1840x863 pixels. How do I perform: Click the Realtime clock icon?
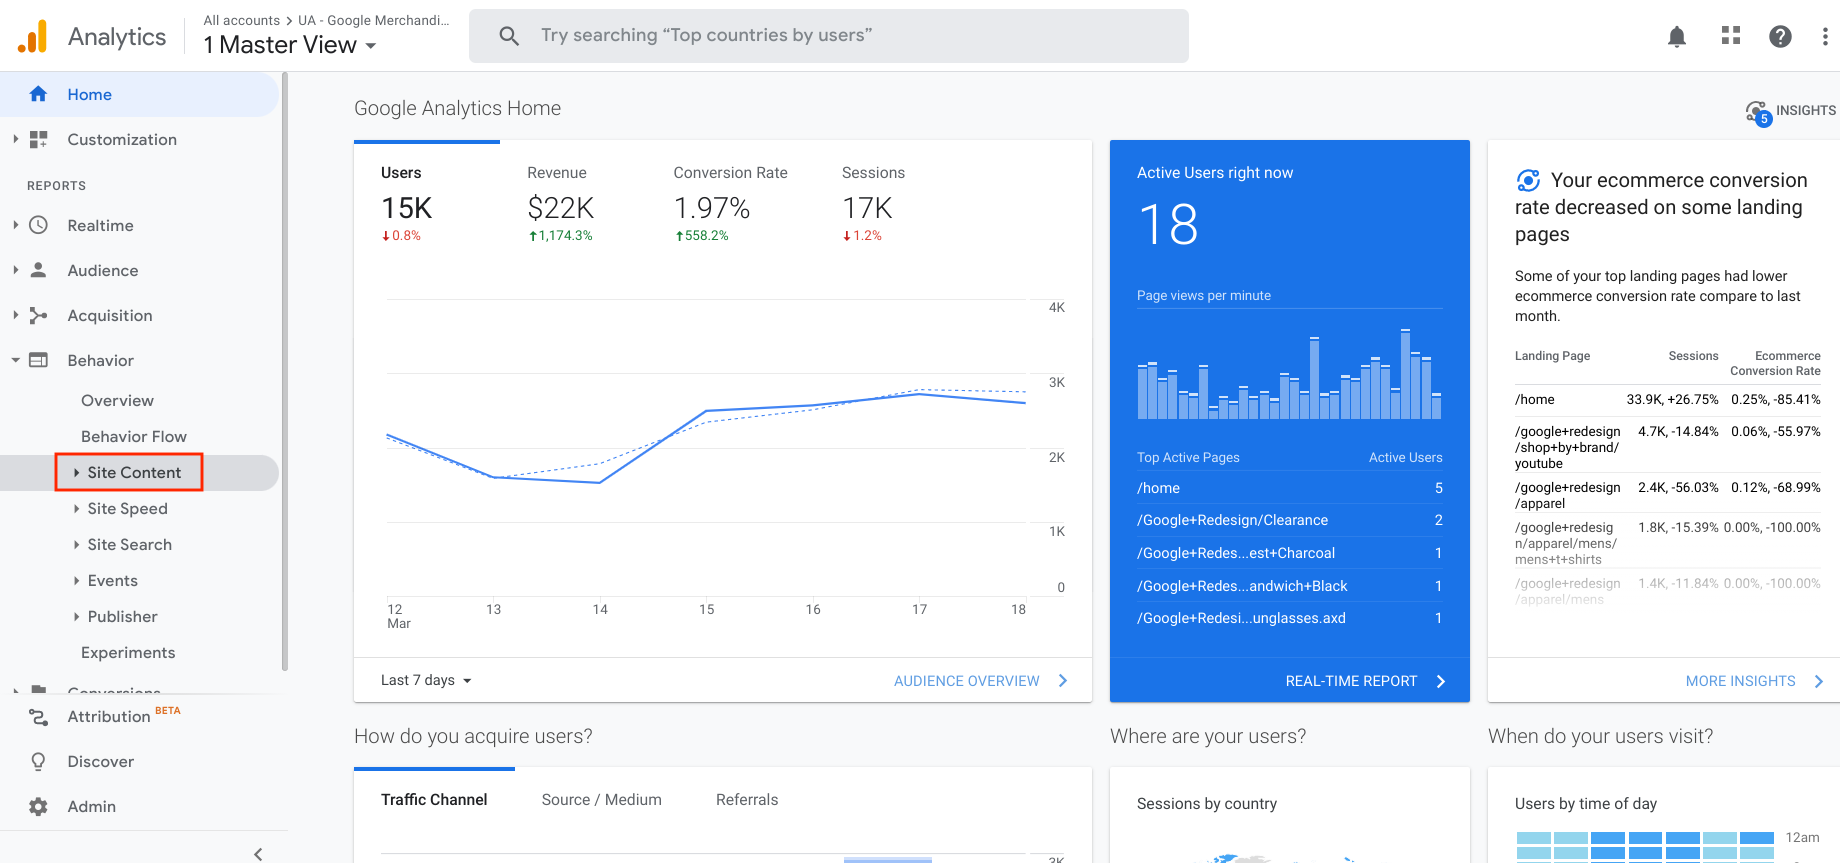pyautogui.click(x=38, y=225)
